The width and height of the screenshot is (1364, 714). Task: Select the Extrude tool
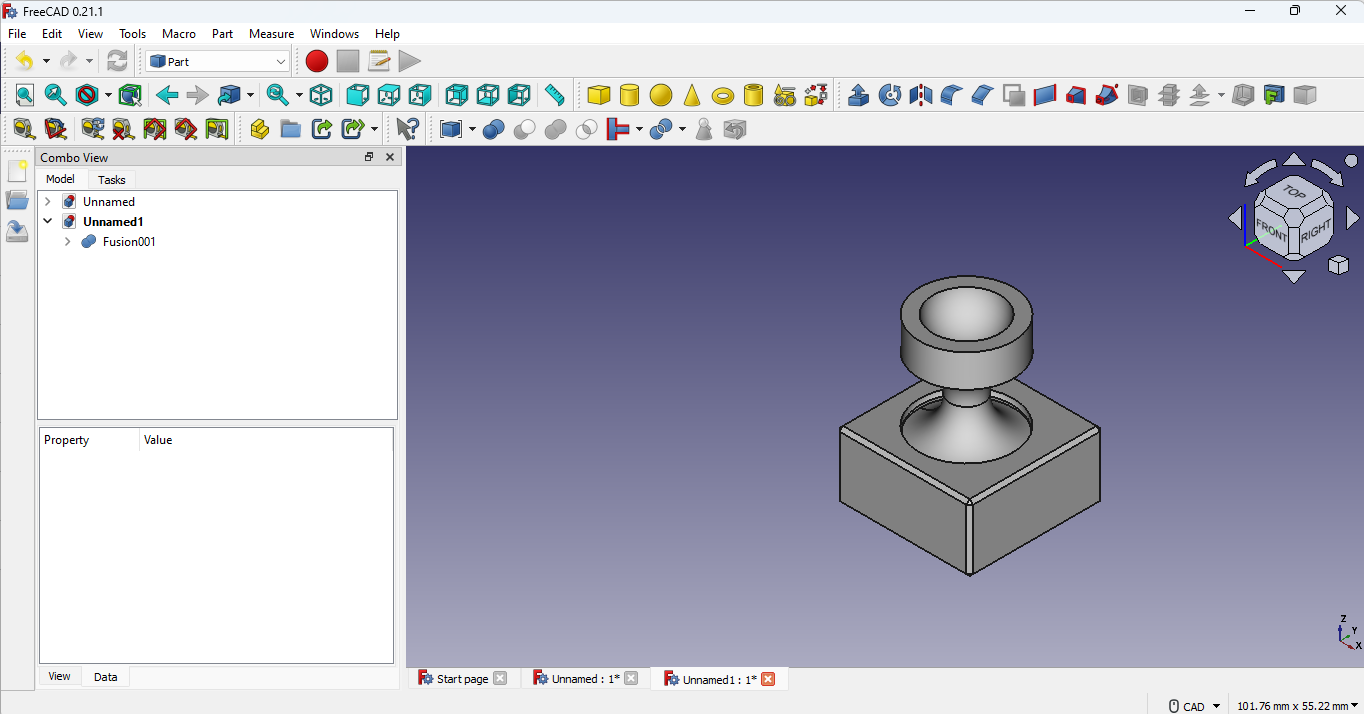coord(858,95)
